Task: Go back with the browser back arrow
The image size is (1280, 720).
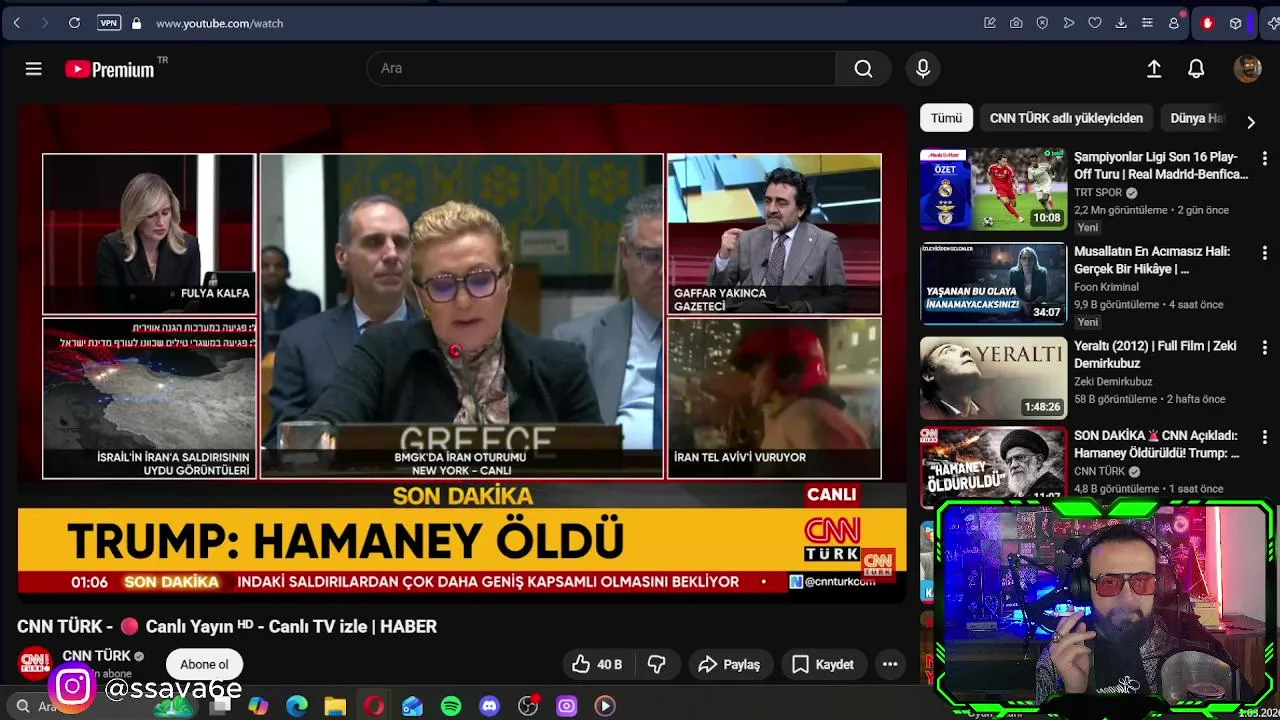Action: click(x=17, y=23)
